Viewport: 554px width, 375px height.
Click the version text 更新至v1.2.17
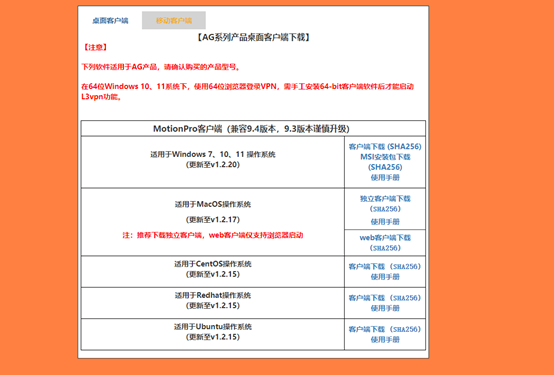213,219
